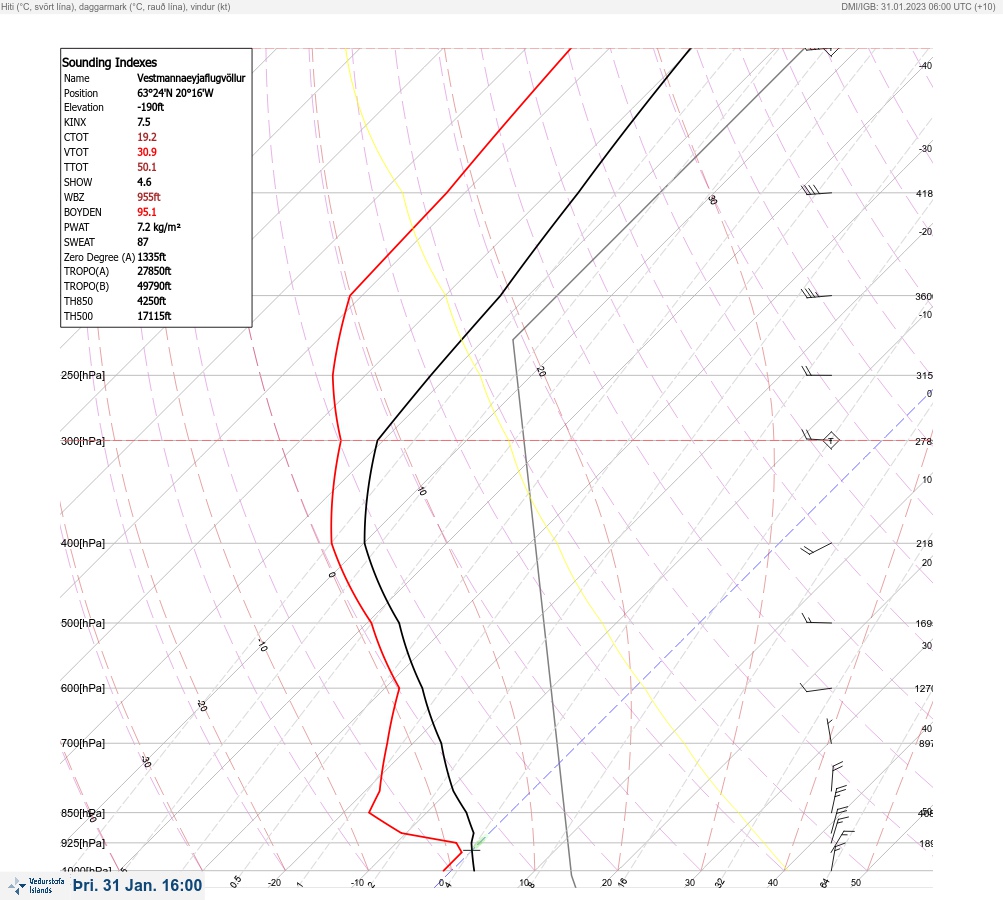The image size is (1003, 900).
Task: Click the 'Sounding Indexes' title
Action: point(109,63)
